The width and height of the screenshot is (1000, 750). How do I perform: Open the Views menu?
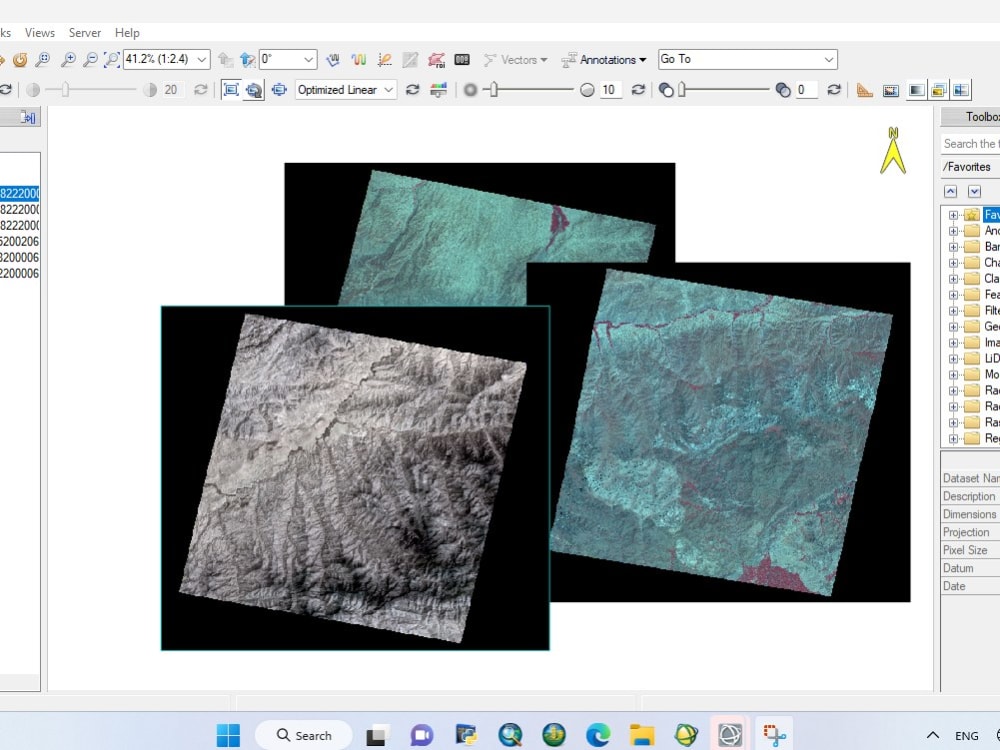point(40,33)
